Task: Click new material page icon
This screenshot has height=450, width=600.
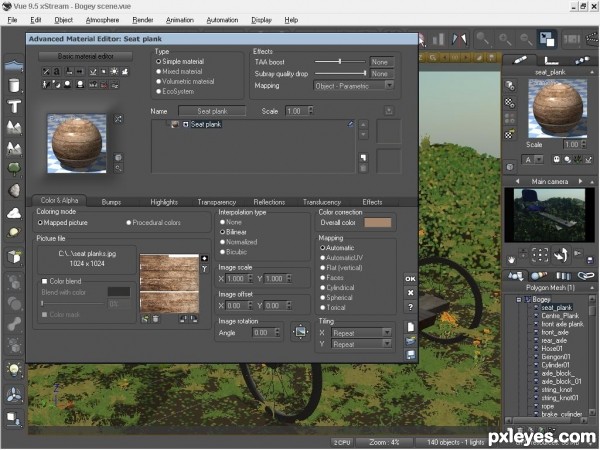Action: click(410, 327)
